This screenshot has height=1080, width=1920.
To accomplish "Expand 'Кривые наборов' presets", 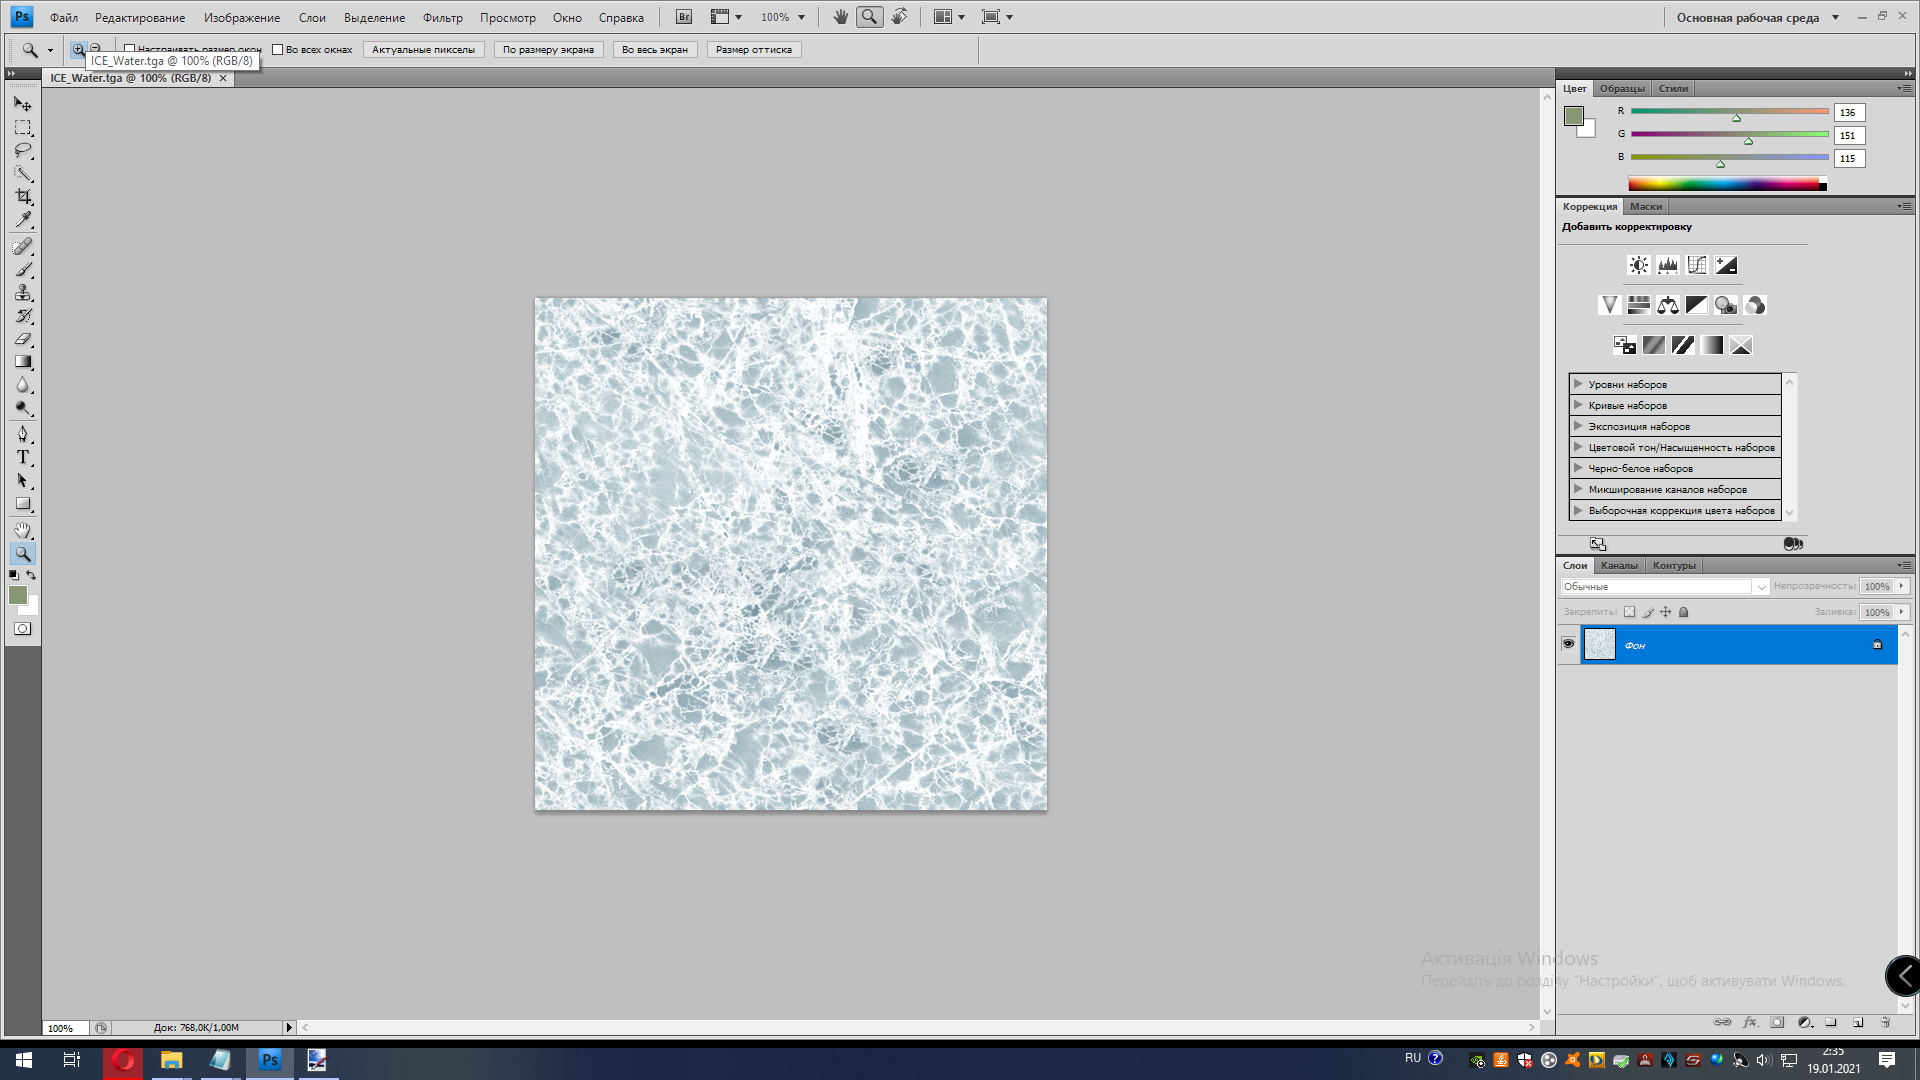I will (1578, 405).
